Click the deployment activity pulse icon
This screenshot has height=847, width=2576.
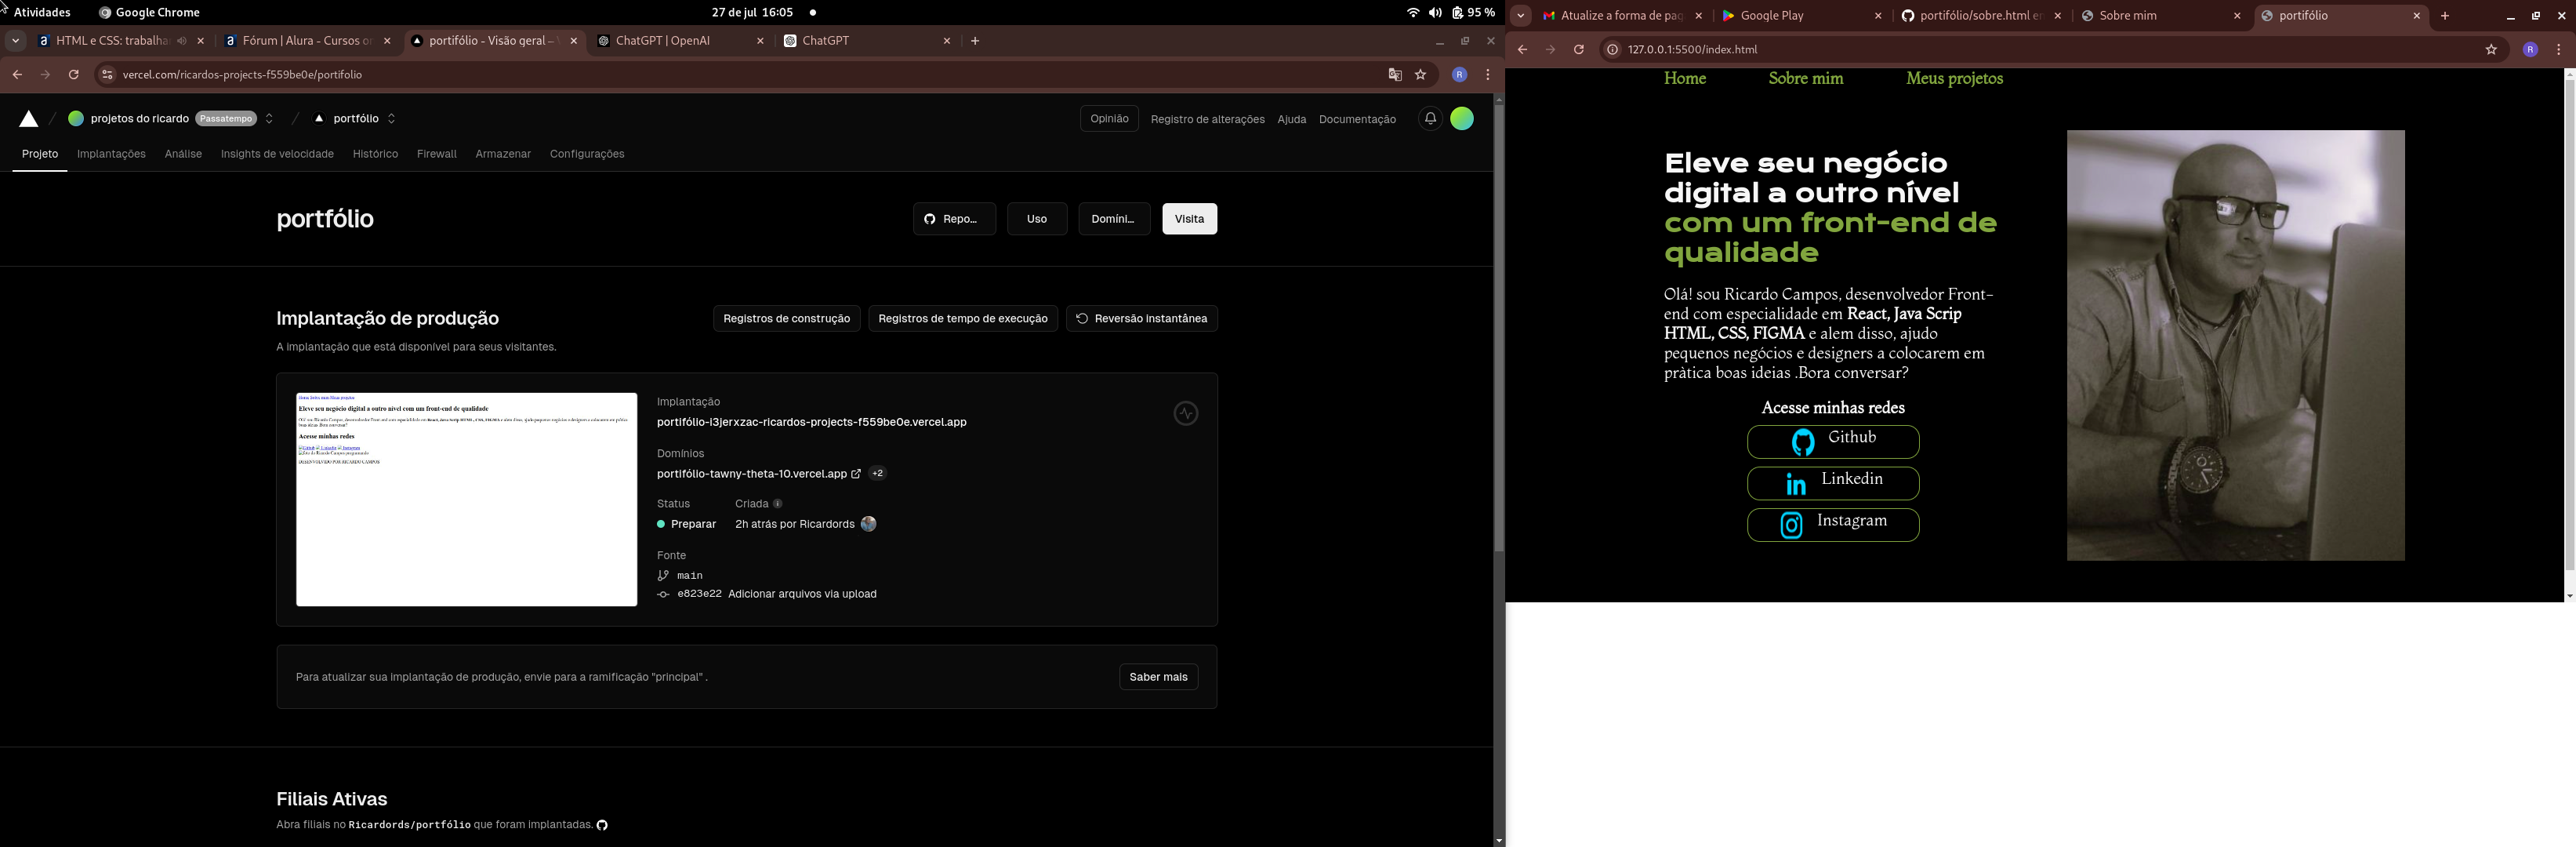[1186, 413]
